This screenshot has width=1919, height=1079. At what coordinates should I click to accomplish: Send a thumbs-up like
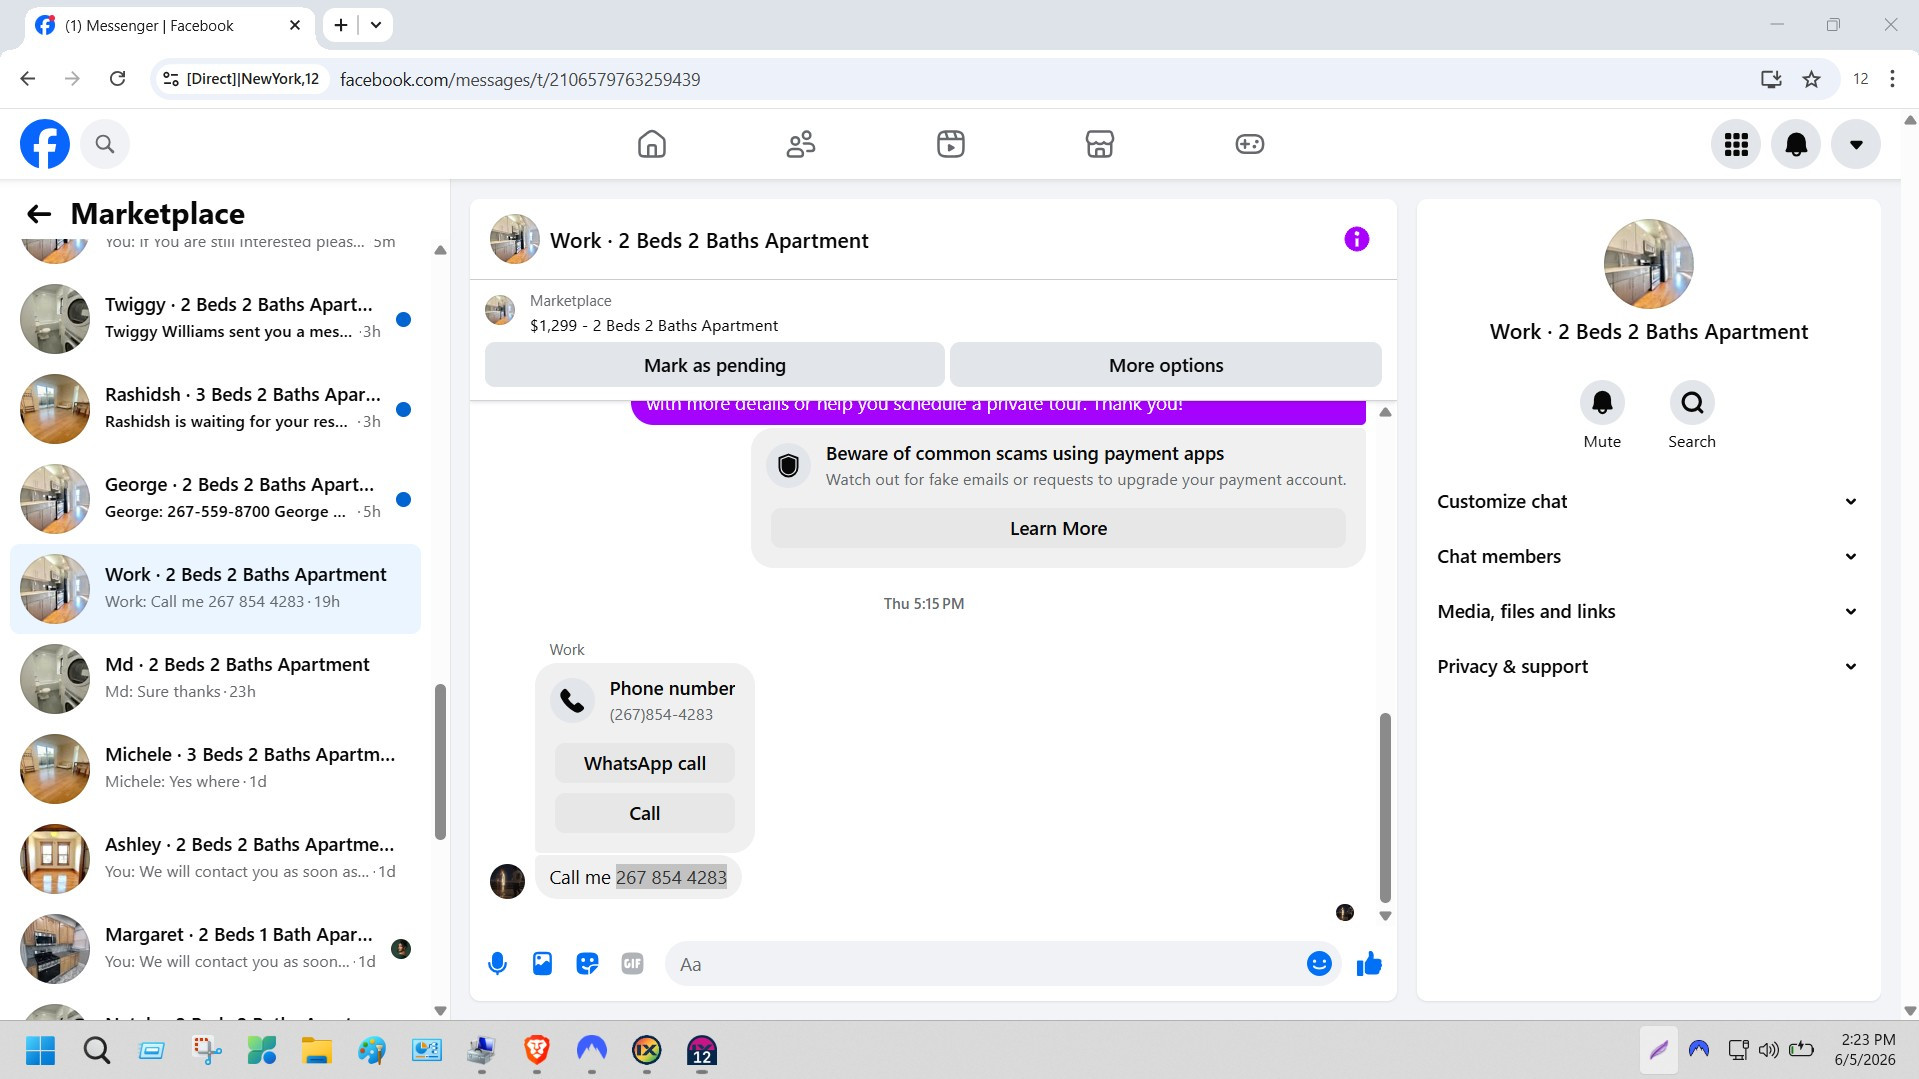(1369, 964)
